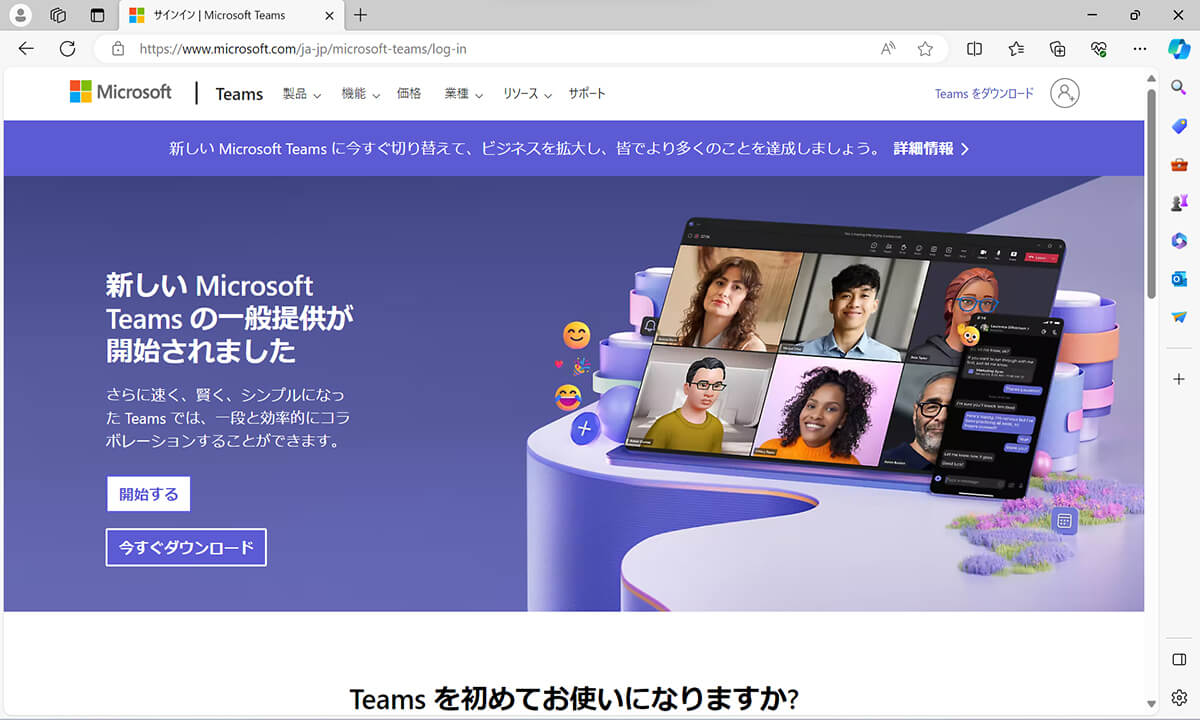
Task: Open Outlook from the Edge sidebar
Action: pyautogui.click(x=1179, y=279)
